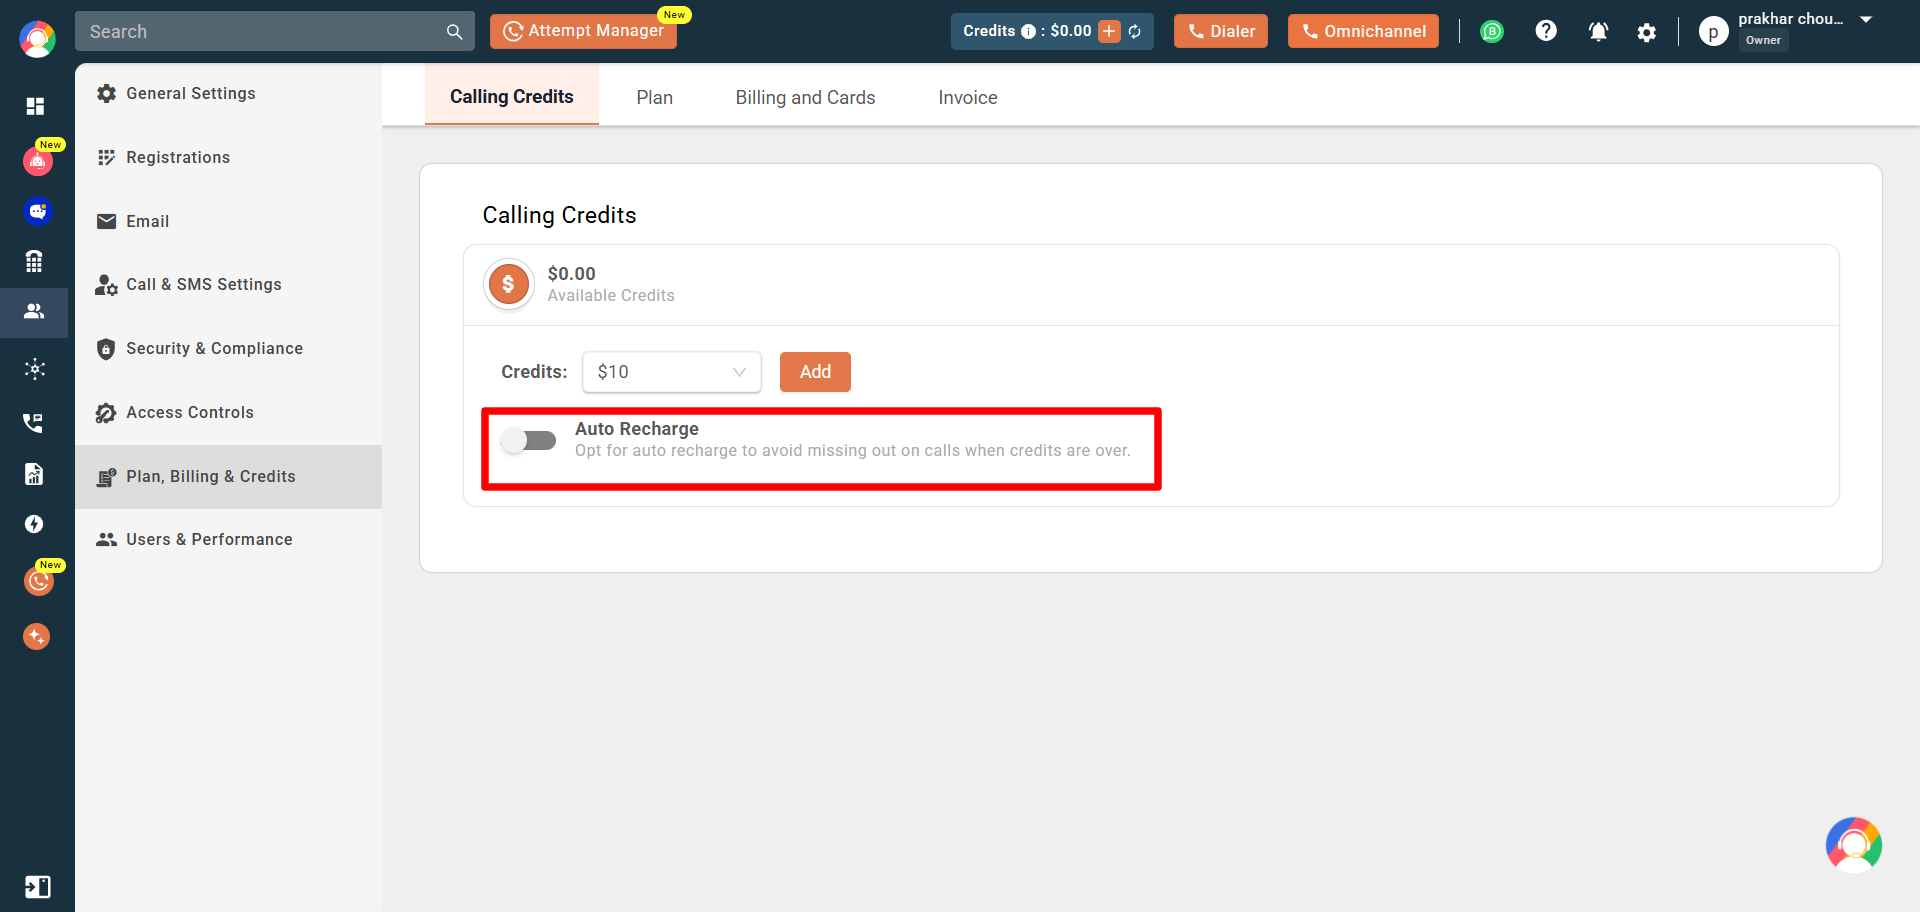Click the orange Add credits button
Viewport: 1920px width, 912px height.
tap(815, 372)
